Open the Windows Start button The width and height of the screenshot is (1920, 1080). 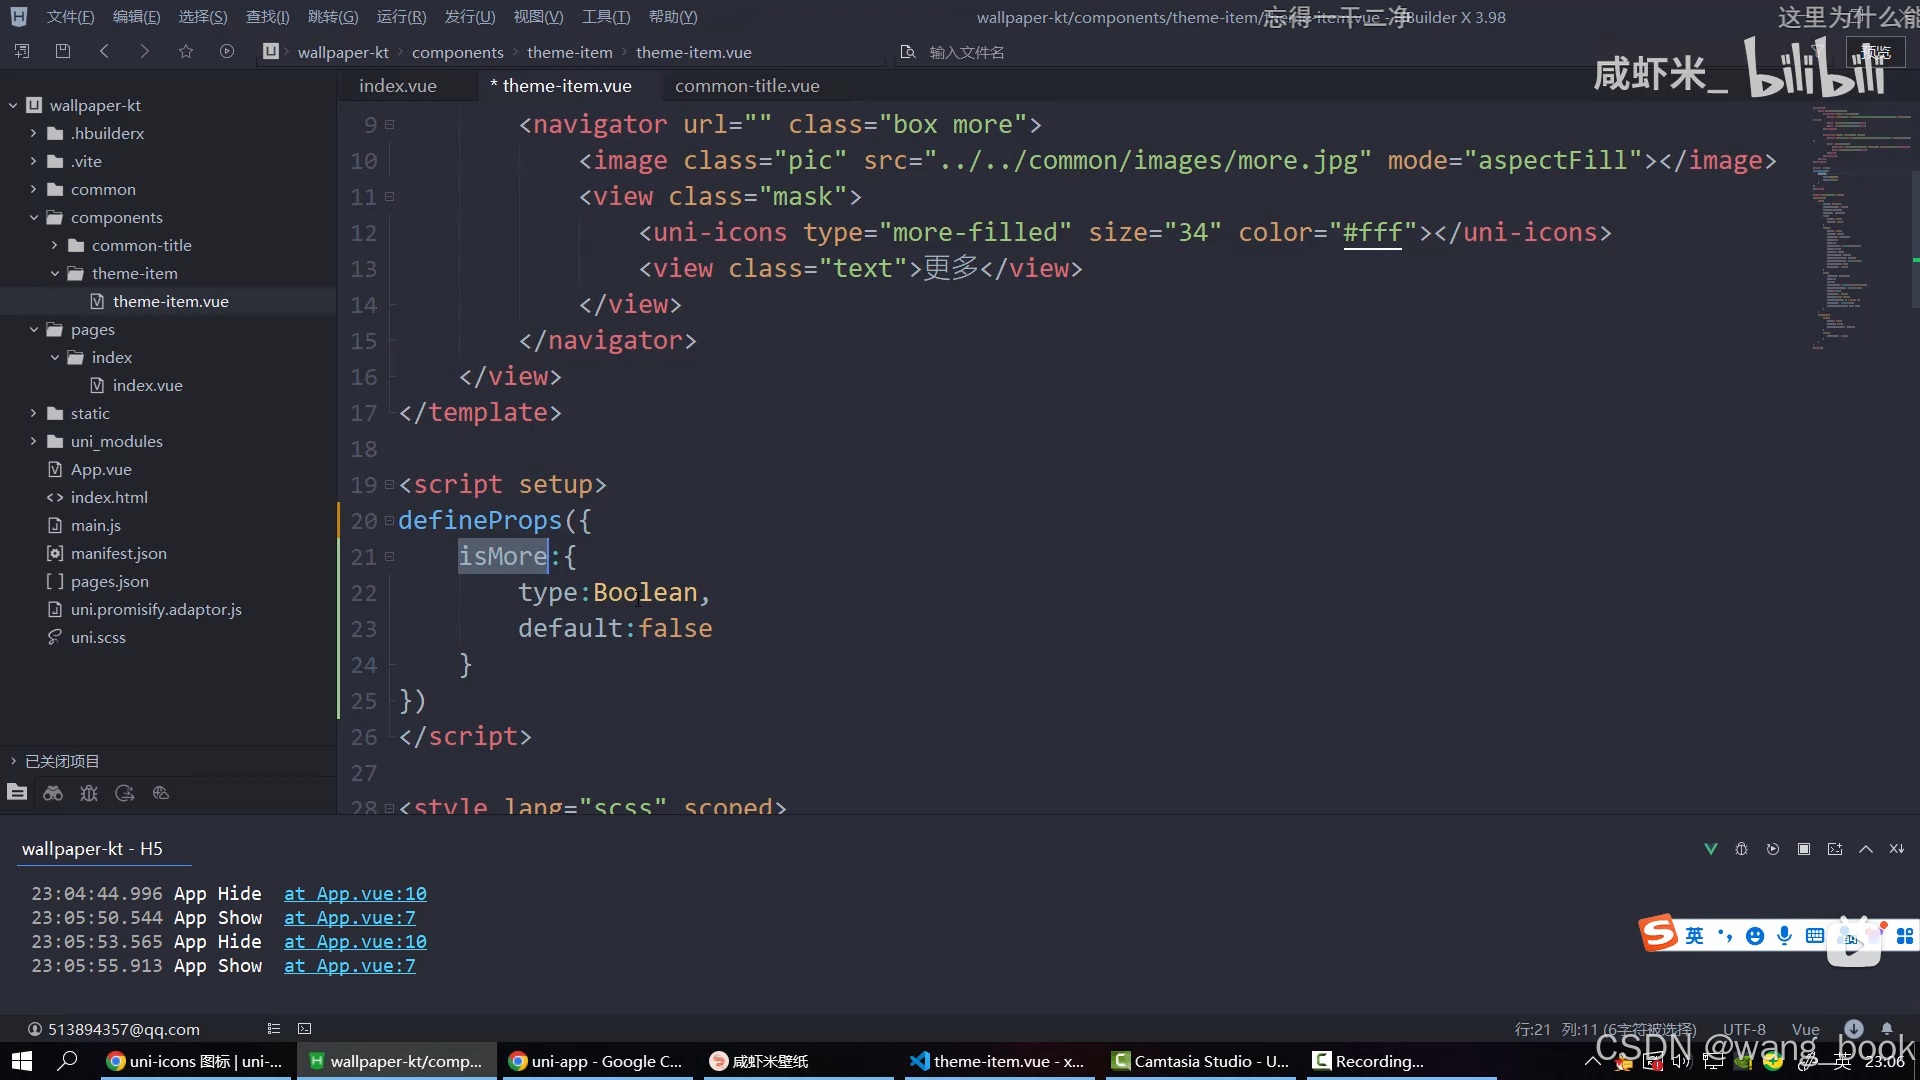[22, 1061]
